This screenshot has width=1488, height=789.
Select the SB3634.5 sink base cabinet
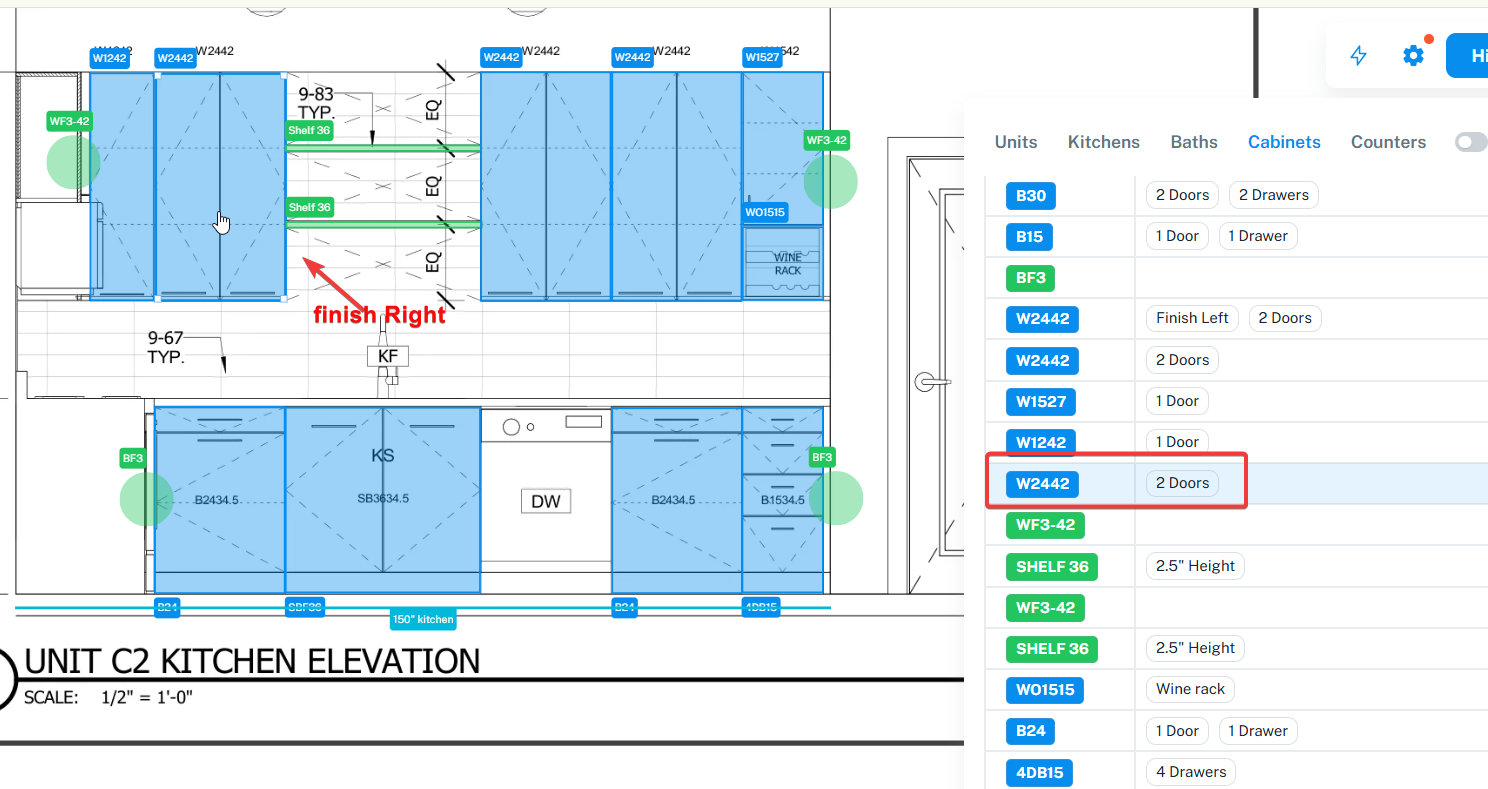(x=383, y=499)
